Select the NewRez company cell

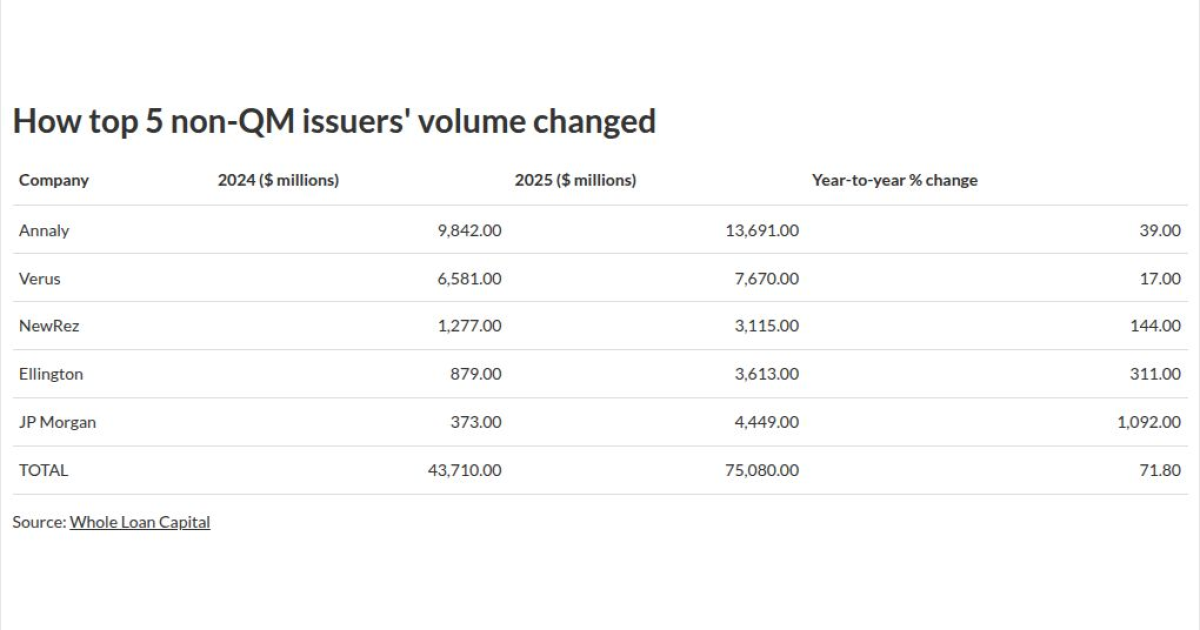(x=49, y=326)
